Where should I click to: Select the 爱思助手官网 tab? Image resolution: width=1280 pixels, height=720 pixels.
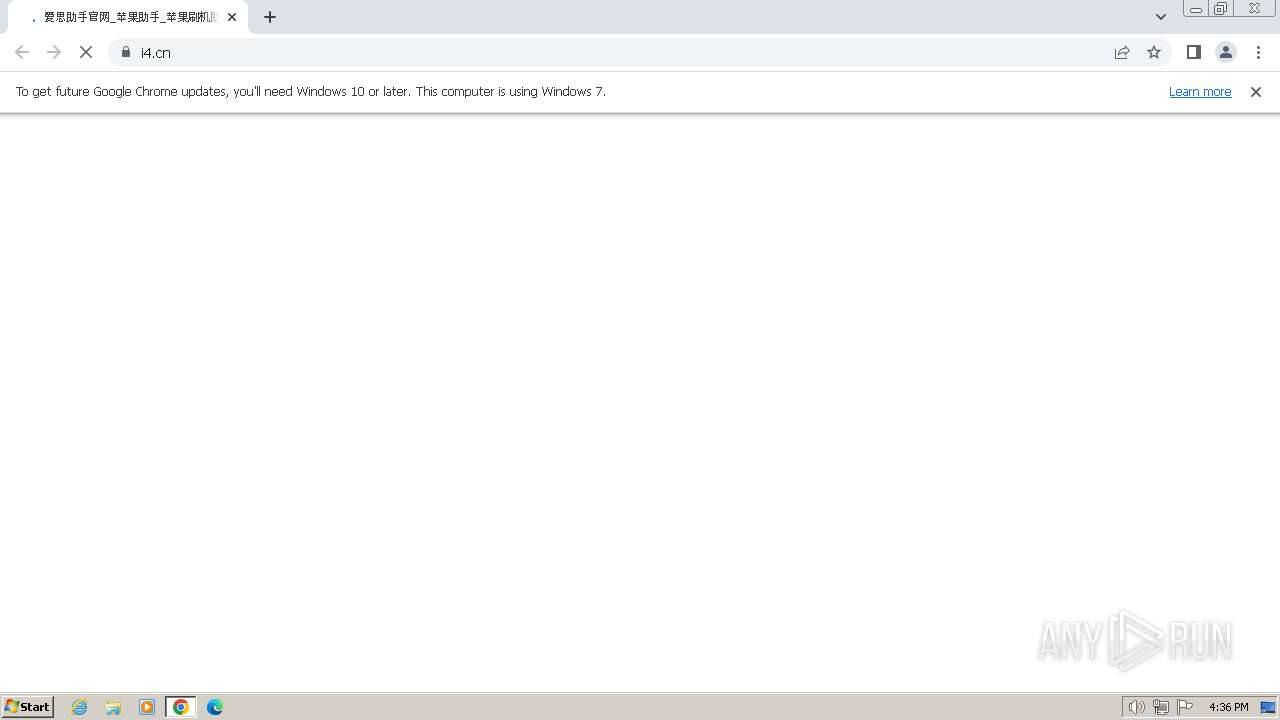point(128,17)
